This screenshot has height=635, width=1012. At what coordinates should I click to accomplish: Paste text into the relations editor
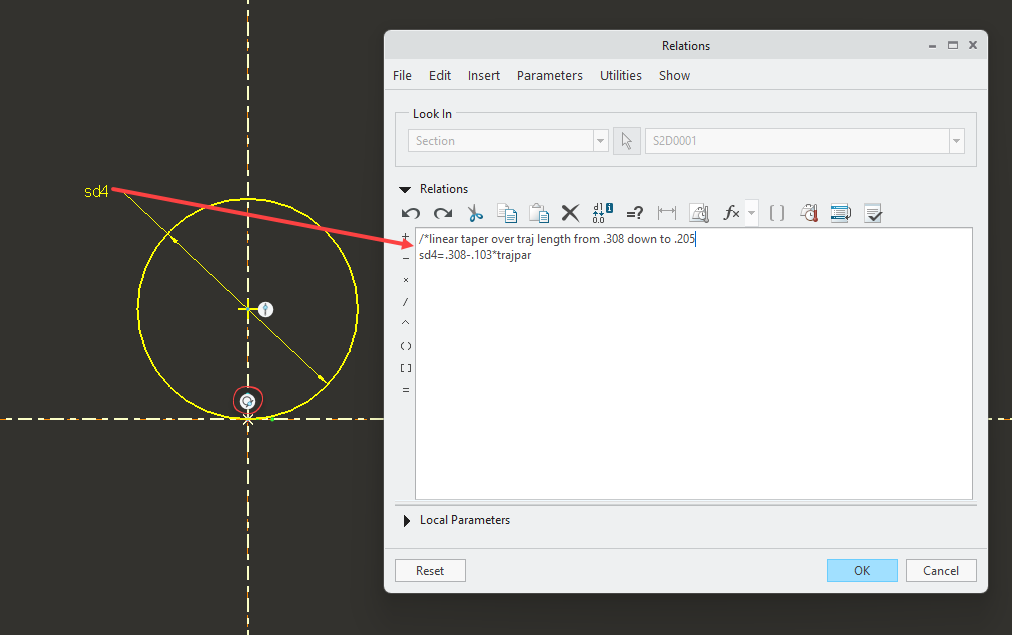(x=540, y=213)
